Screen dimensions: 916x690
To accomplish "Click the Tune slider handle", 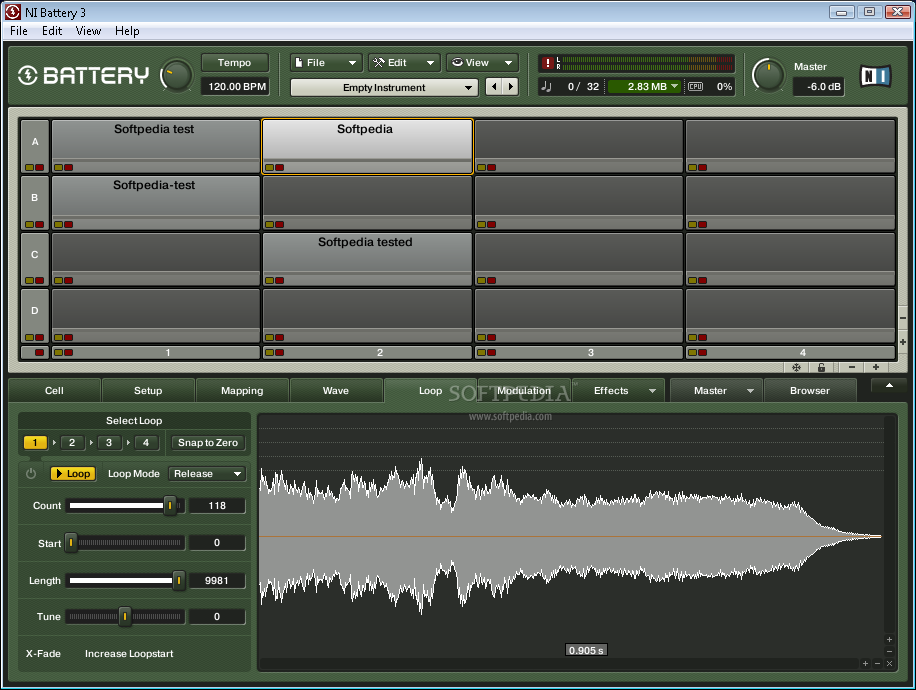I will [x=124, y=616].
